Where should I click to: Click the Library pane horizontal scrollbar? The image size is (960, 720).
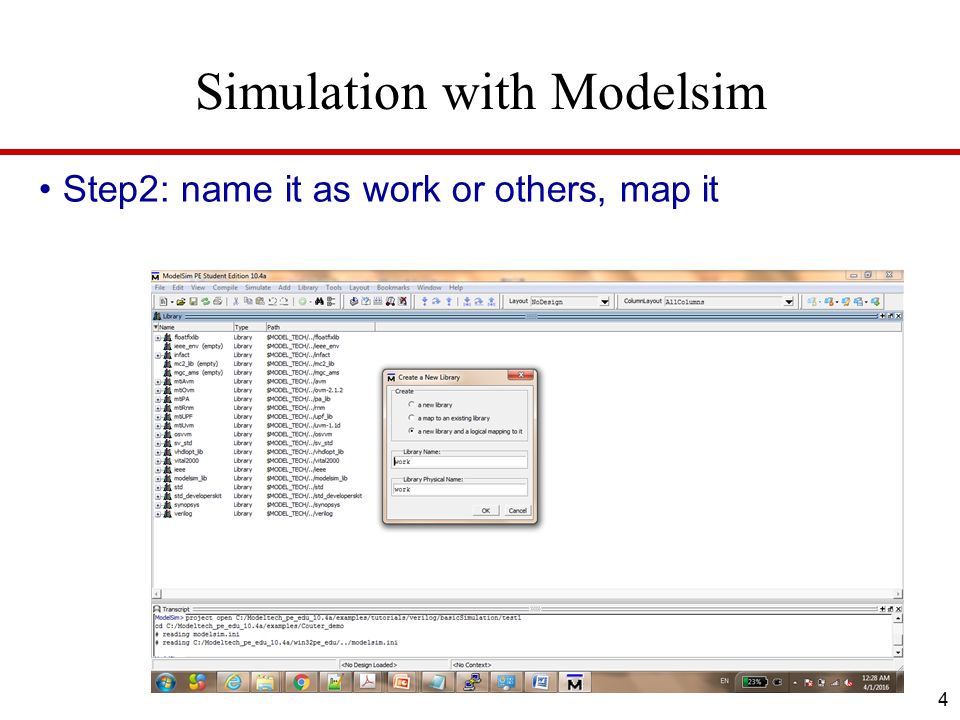(x=527, y=594)
